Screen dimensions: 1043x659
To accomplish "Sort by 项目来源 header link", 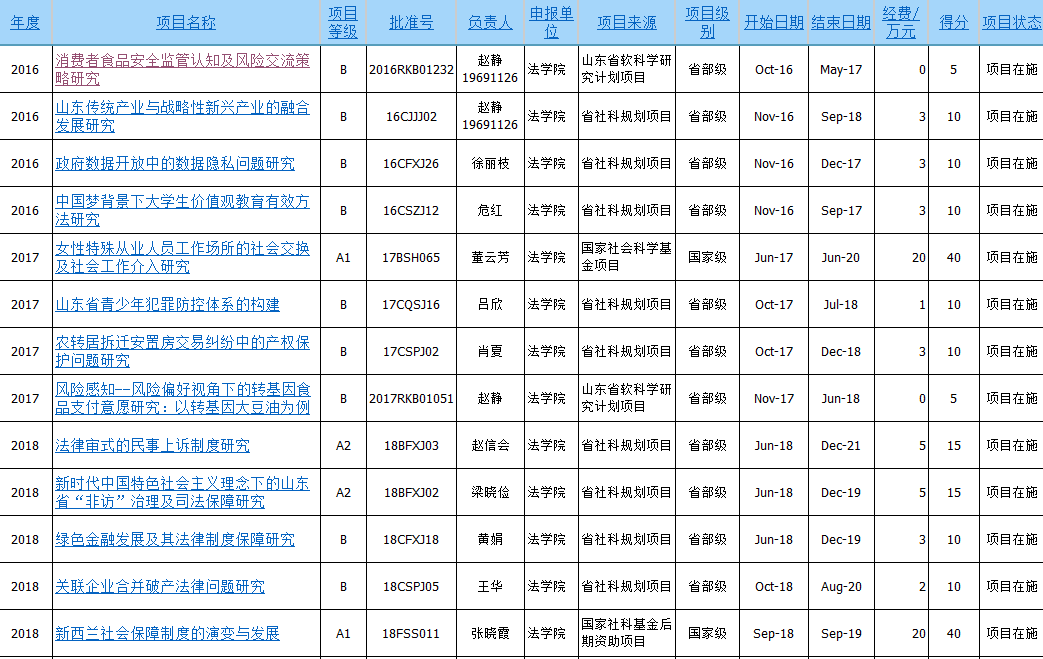I will pyautogui.click(x=627, y=23).
